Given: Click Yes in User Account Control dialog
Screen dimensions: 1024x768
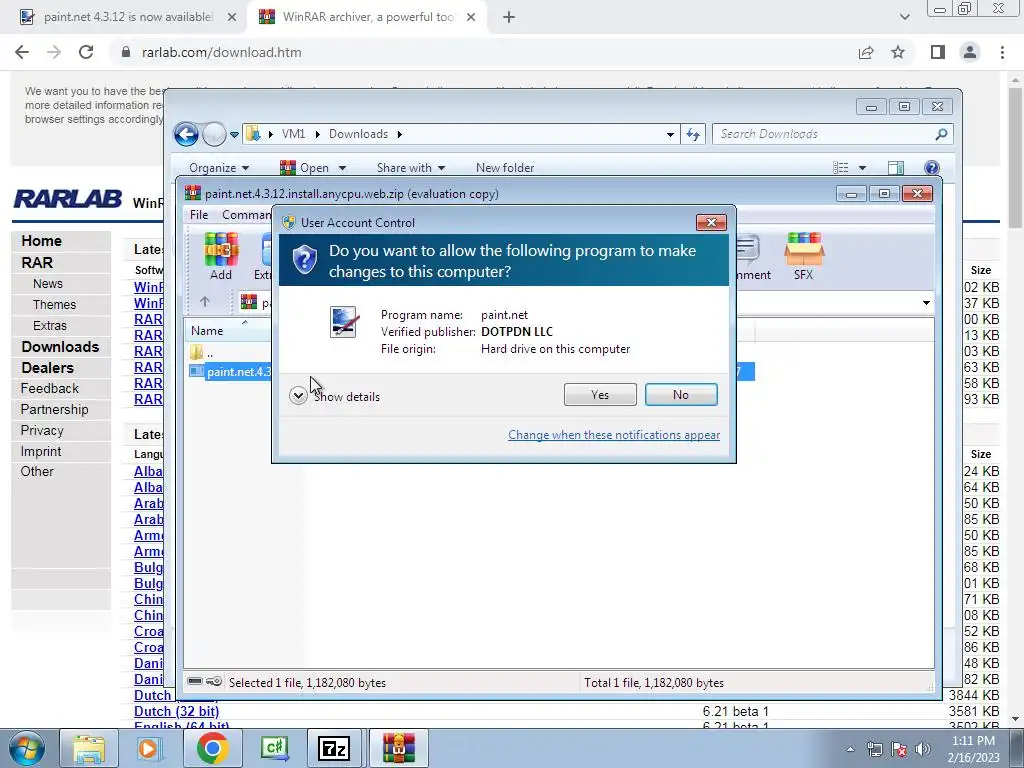Looking at the screenshot, I should click(x=600, y=394).
